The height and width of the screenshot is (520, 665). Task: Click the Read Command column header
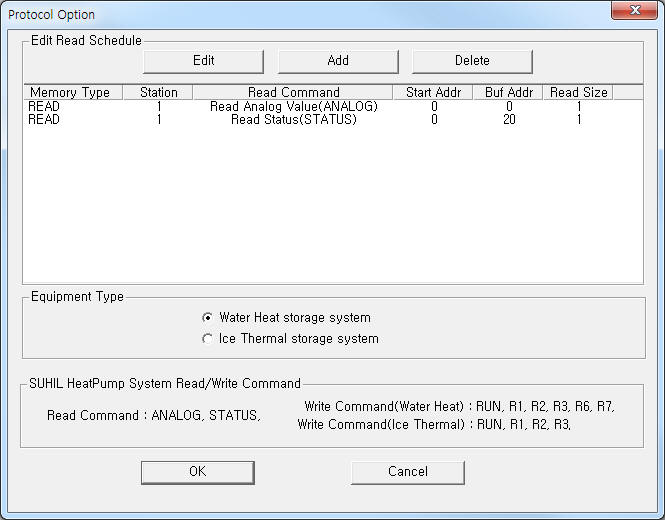[293, 93]
